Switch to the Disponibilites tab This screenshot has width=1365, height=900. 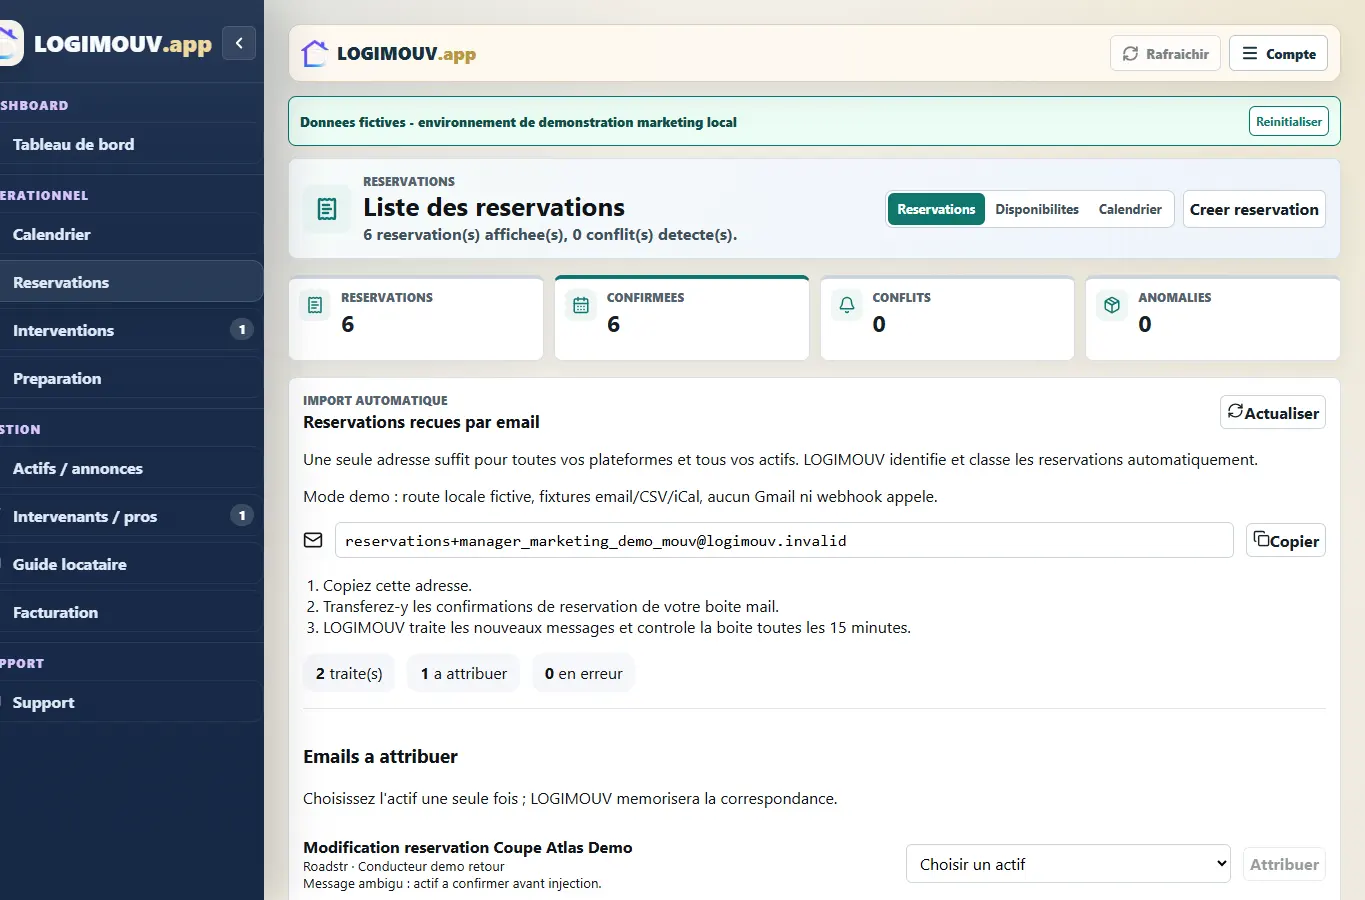coord(1037,209)
